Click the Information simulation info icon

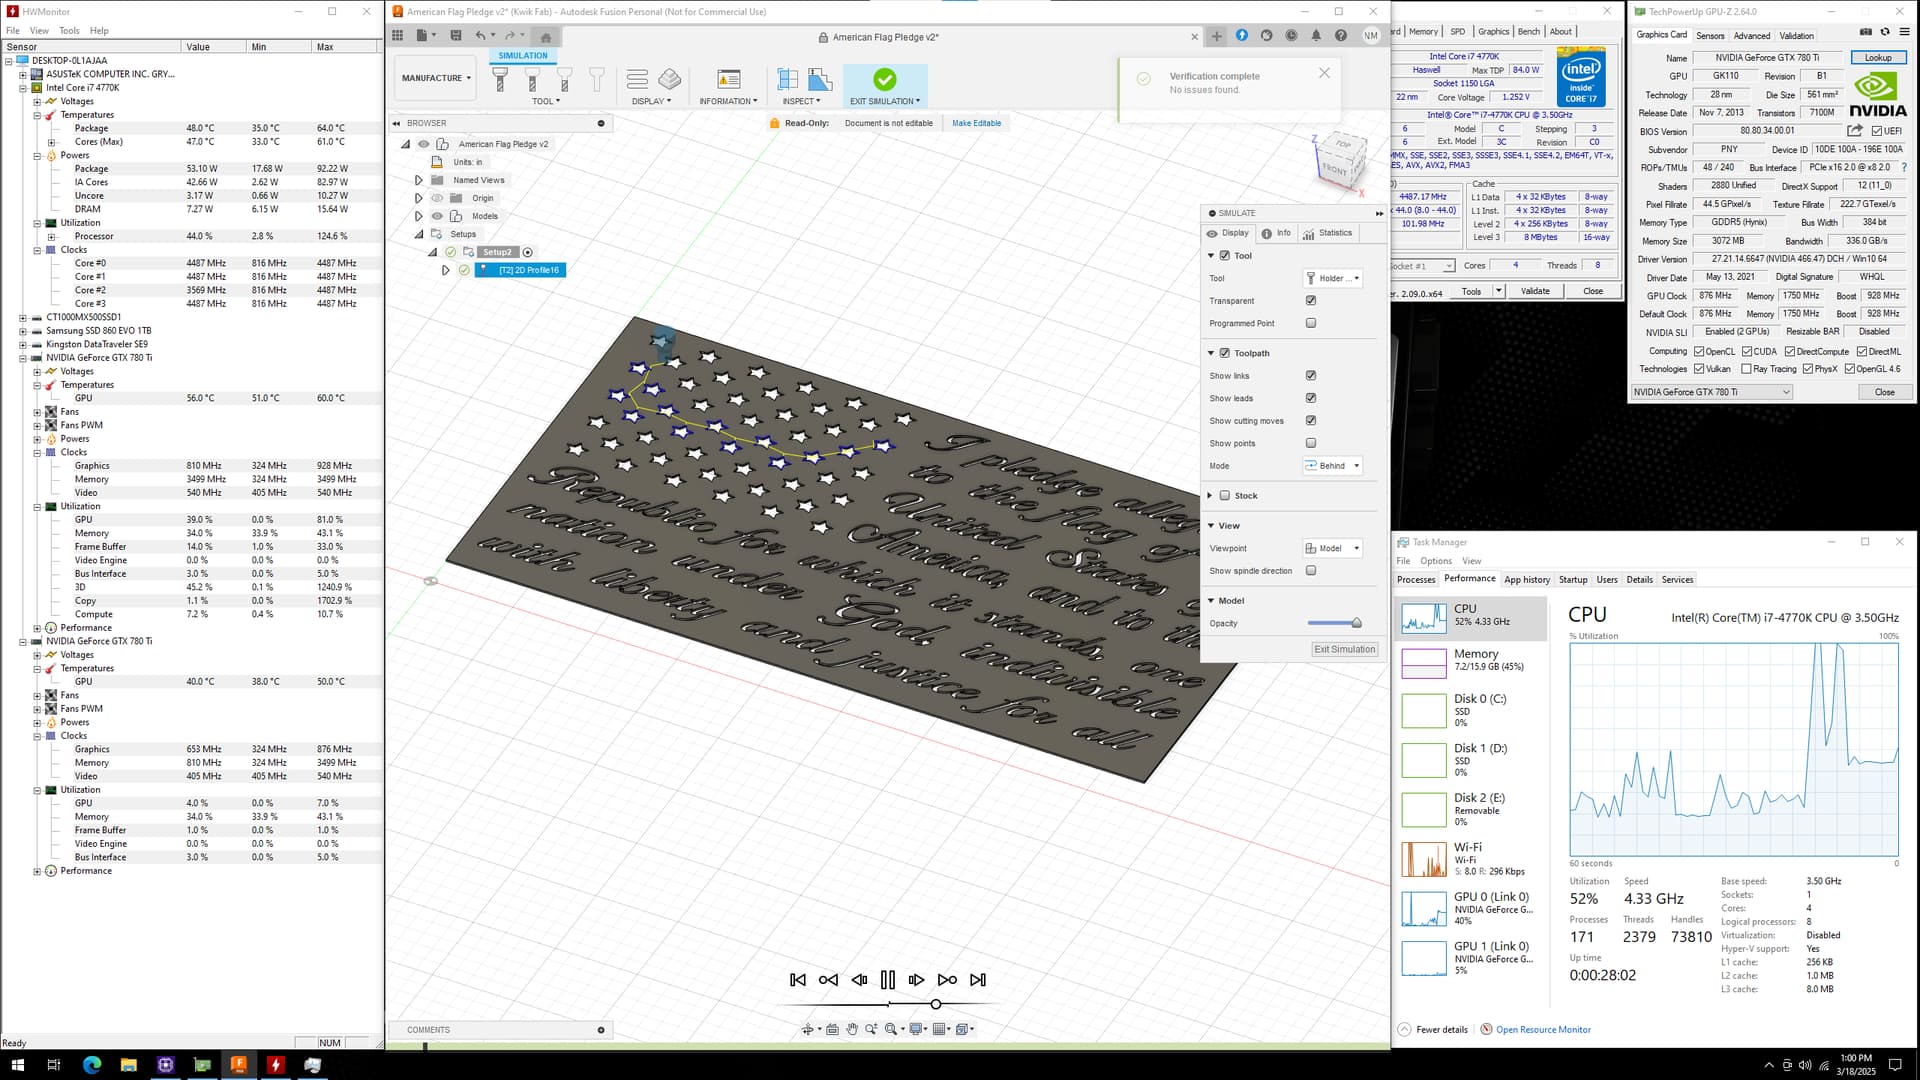[729, 79]
